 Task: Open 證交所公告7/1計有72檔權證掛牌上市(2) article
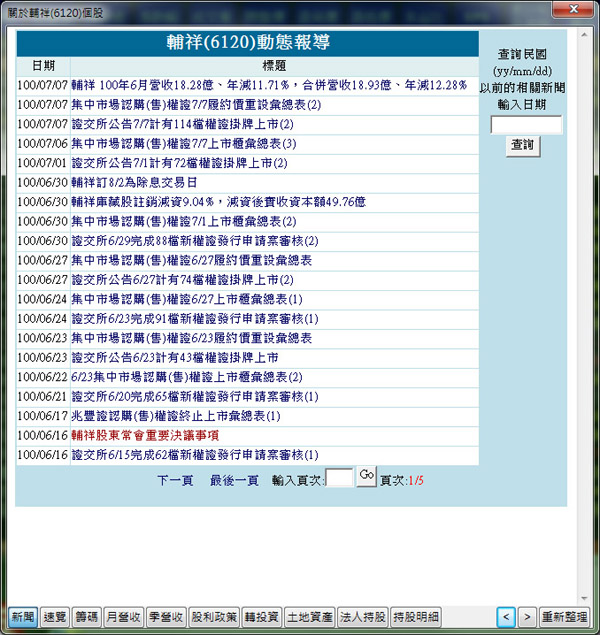point(179,163)
